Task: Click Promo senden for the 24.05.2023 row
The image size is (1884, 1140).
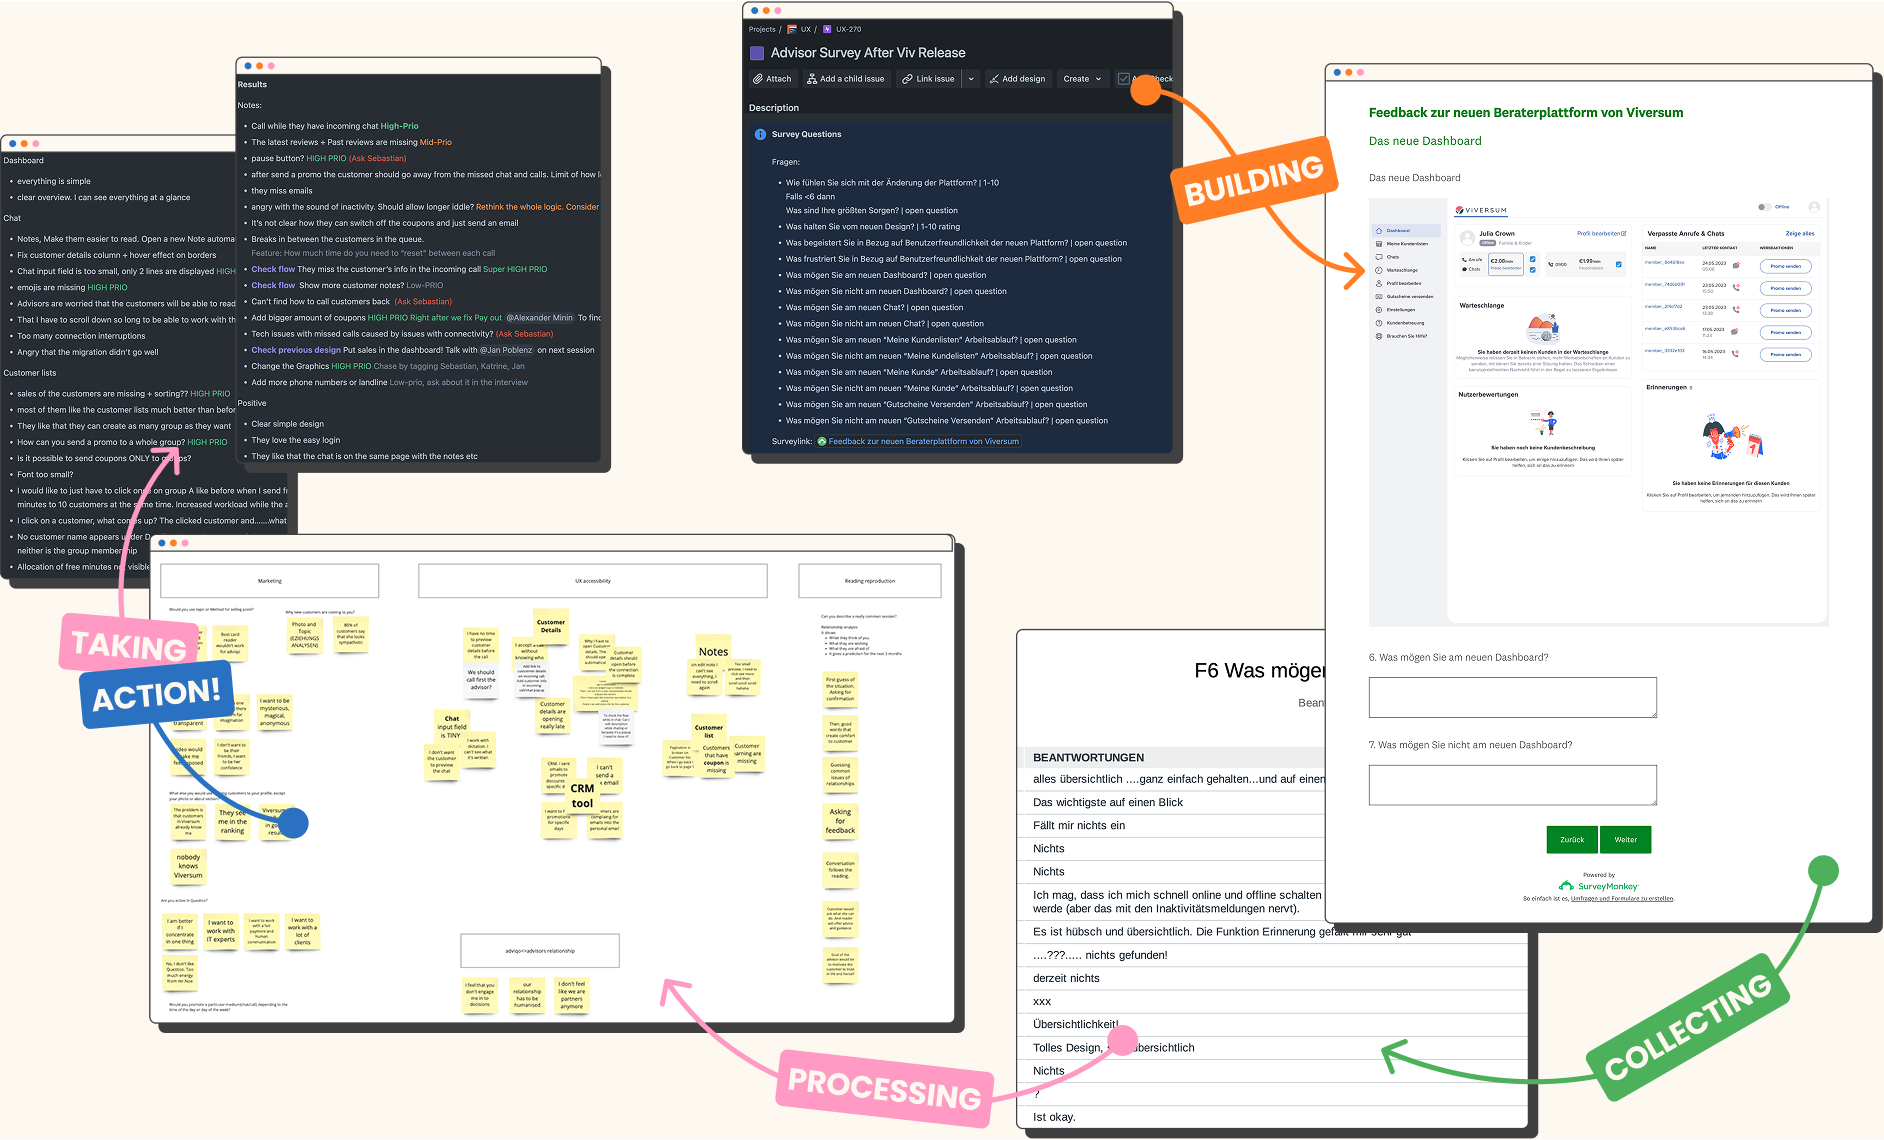Action: pos(1786,266)
